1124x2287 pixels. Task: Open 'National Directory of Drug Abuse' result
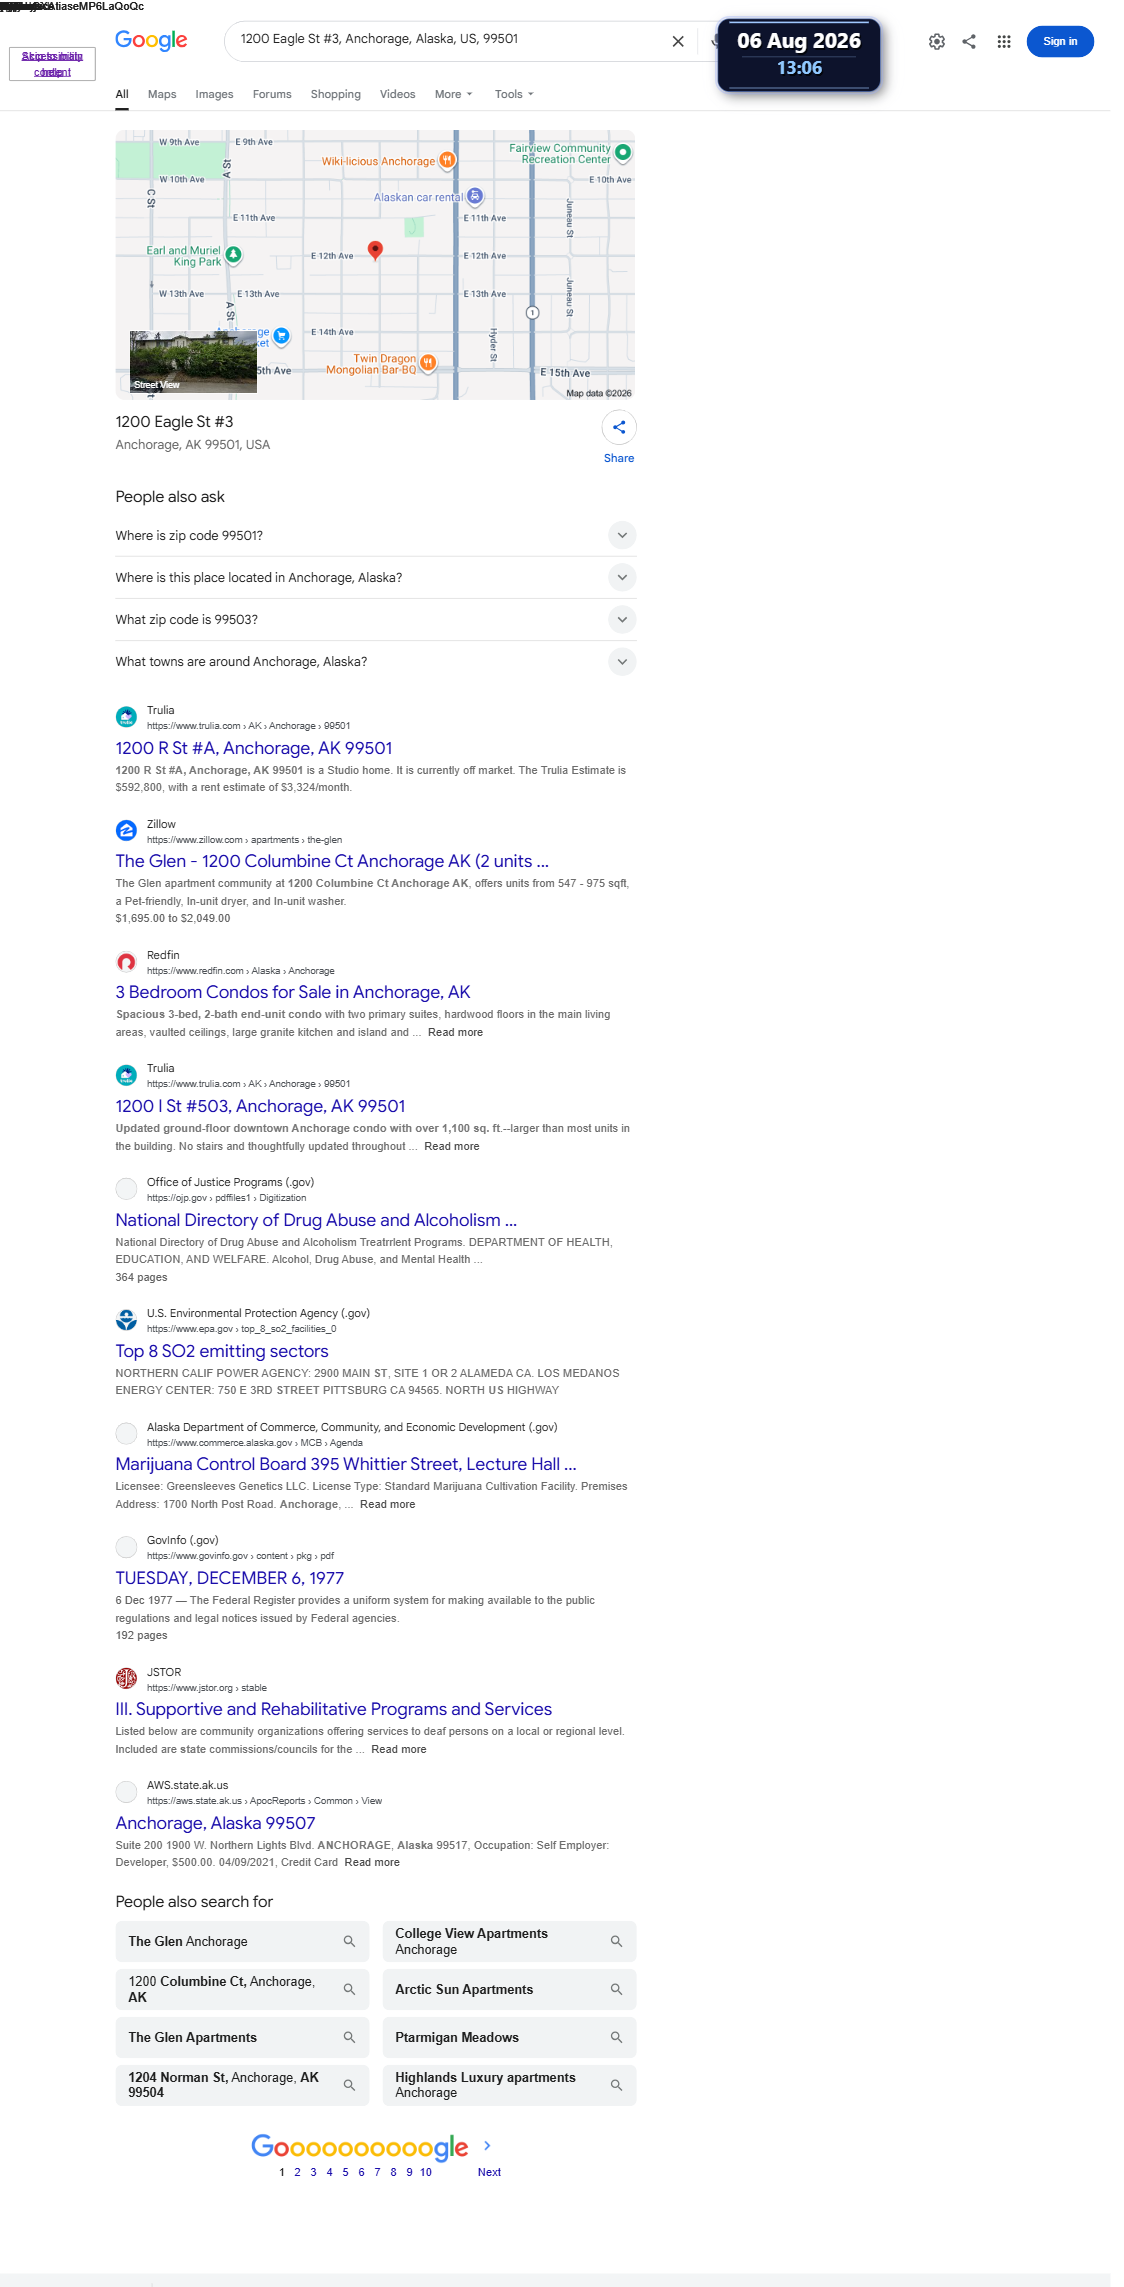coord(316,1220)
